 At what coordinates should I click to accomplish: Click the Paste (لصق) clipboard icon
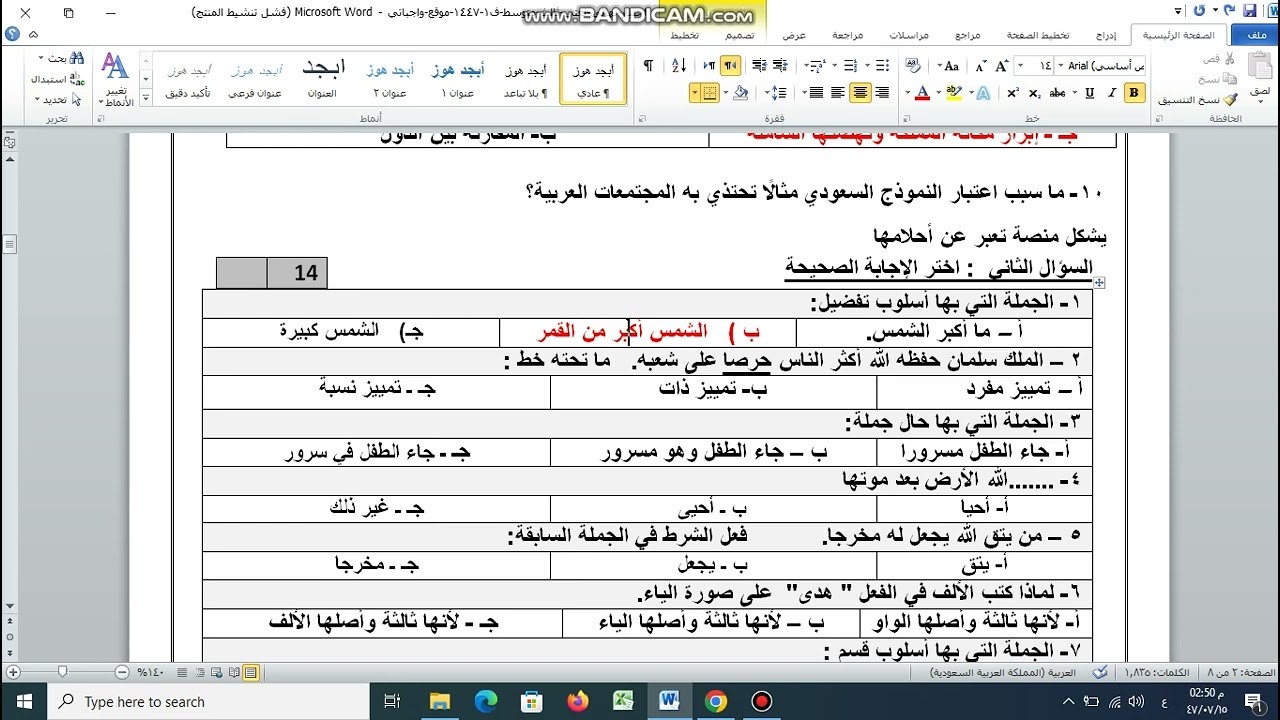pyautogui.click(x=1260, y=68)
